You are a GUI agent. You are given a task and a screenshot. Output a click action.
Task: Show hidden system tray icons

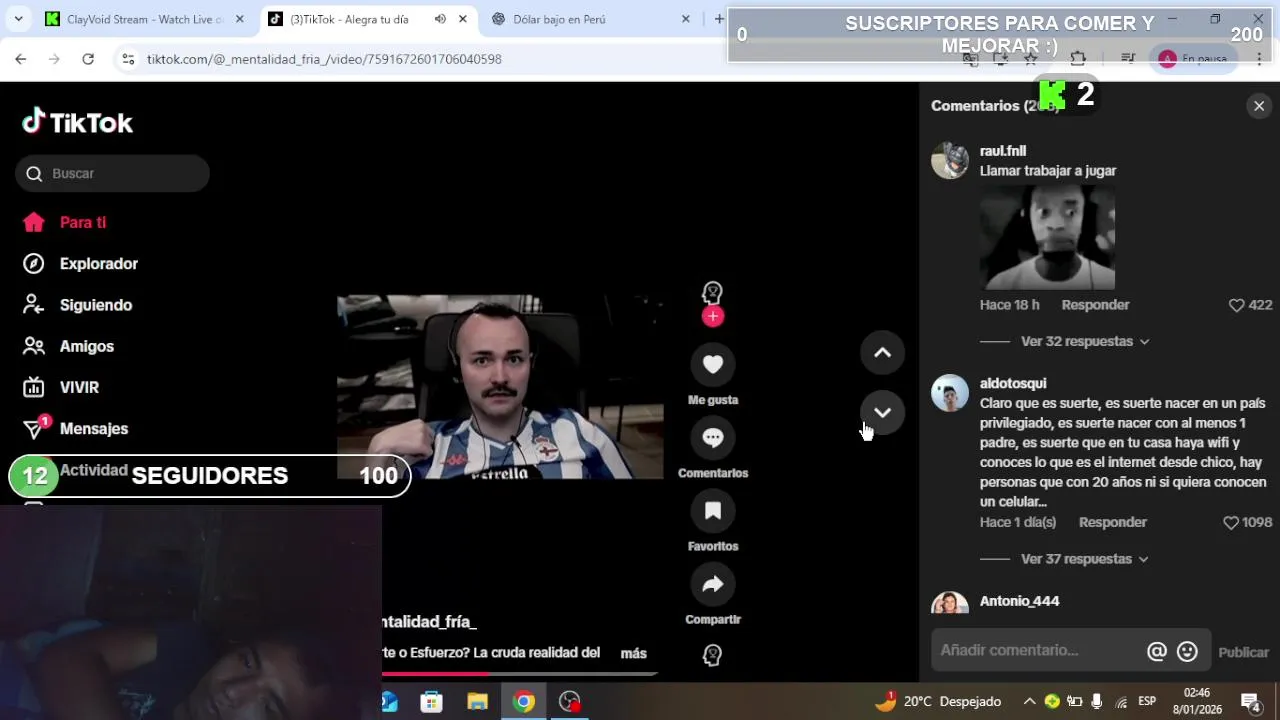click(1028, 701)
